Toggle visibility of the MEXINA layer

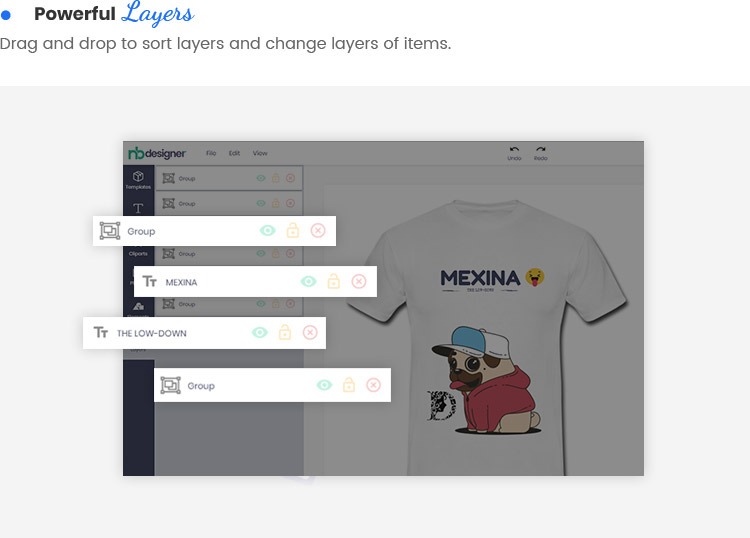coord(309,282)
